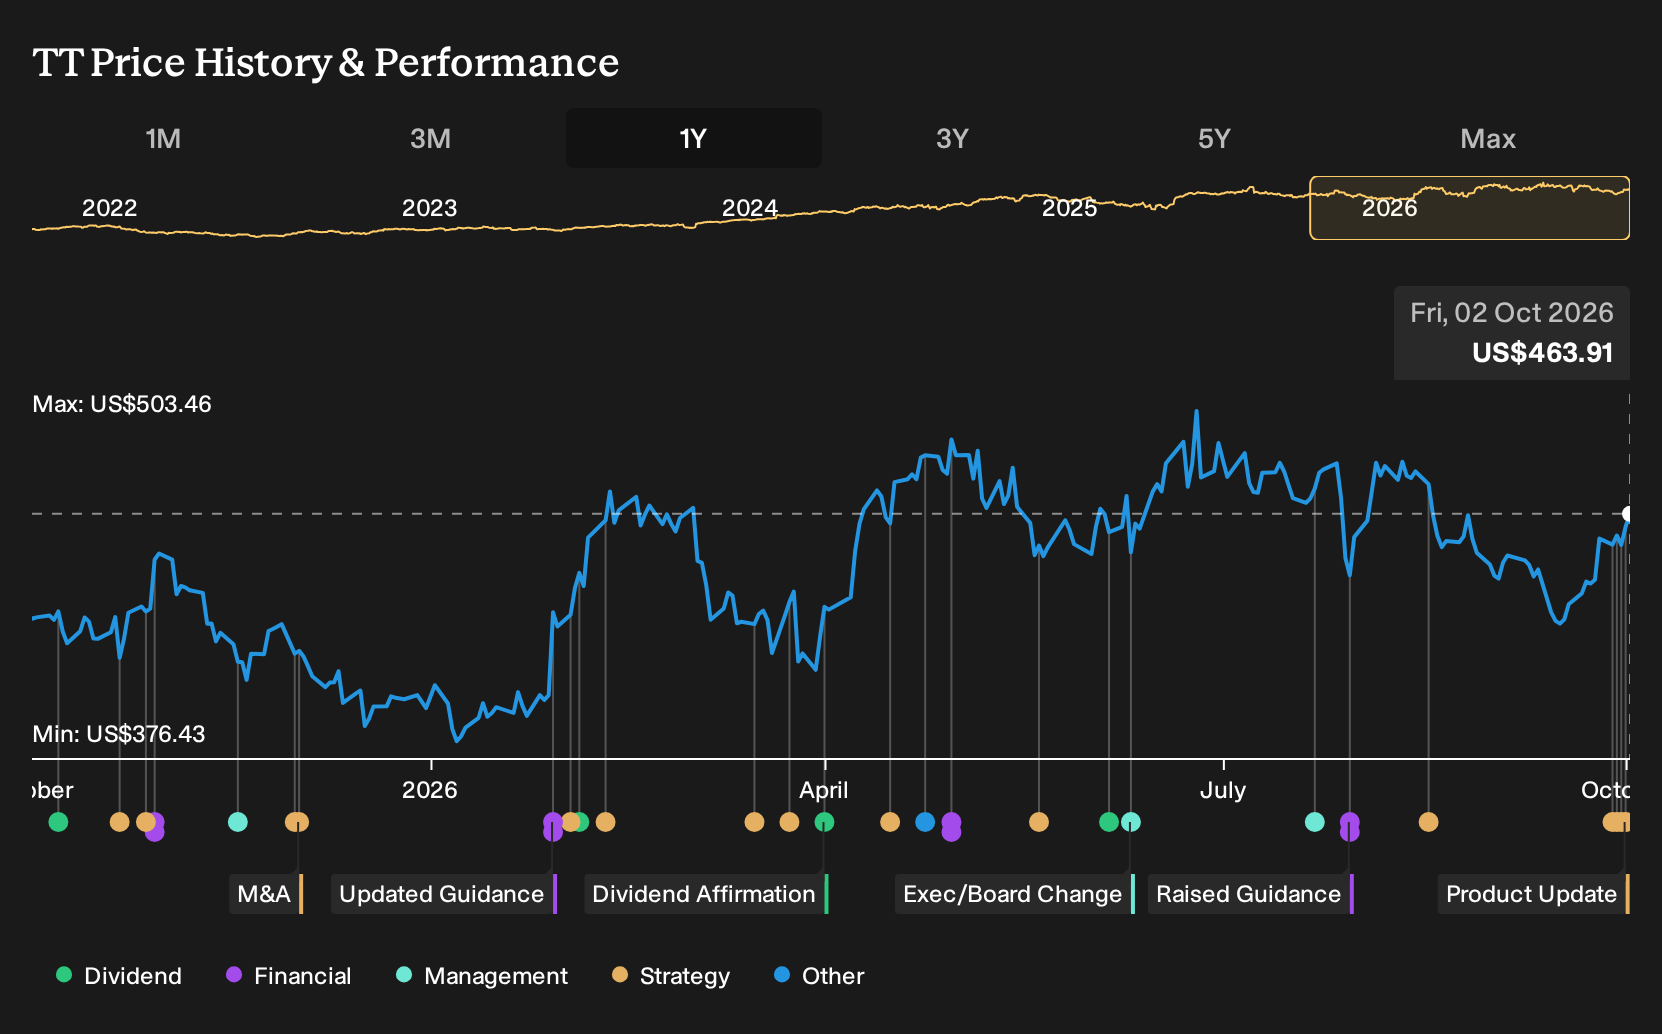The height and width of the screenshot is (1034, 1662).
Task: Toggle the Management legend filter
Action: (482, 976)
